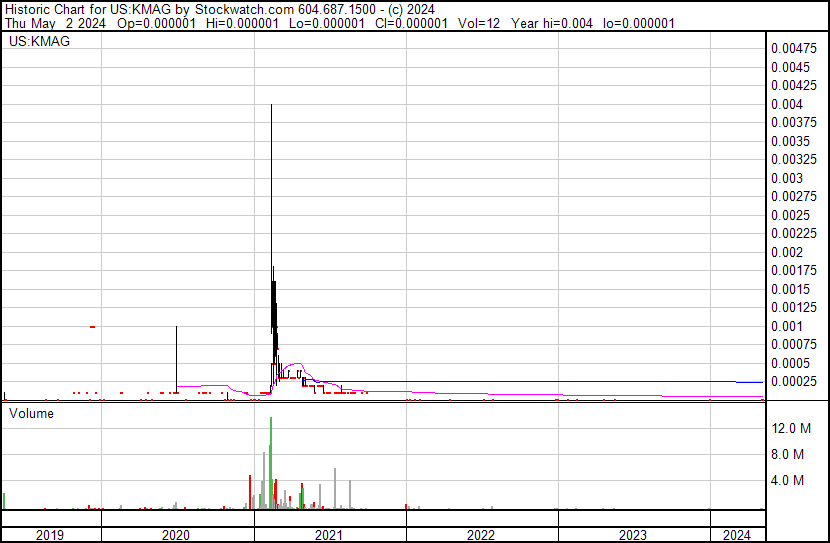Click the 0.00475 price axis value
830x543 pixels.
coord(794,49)
